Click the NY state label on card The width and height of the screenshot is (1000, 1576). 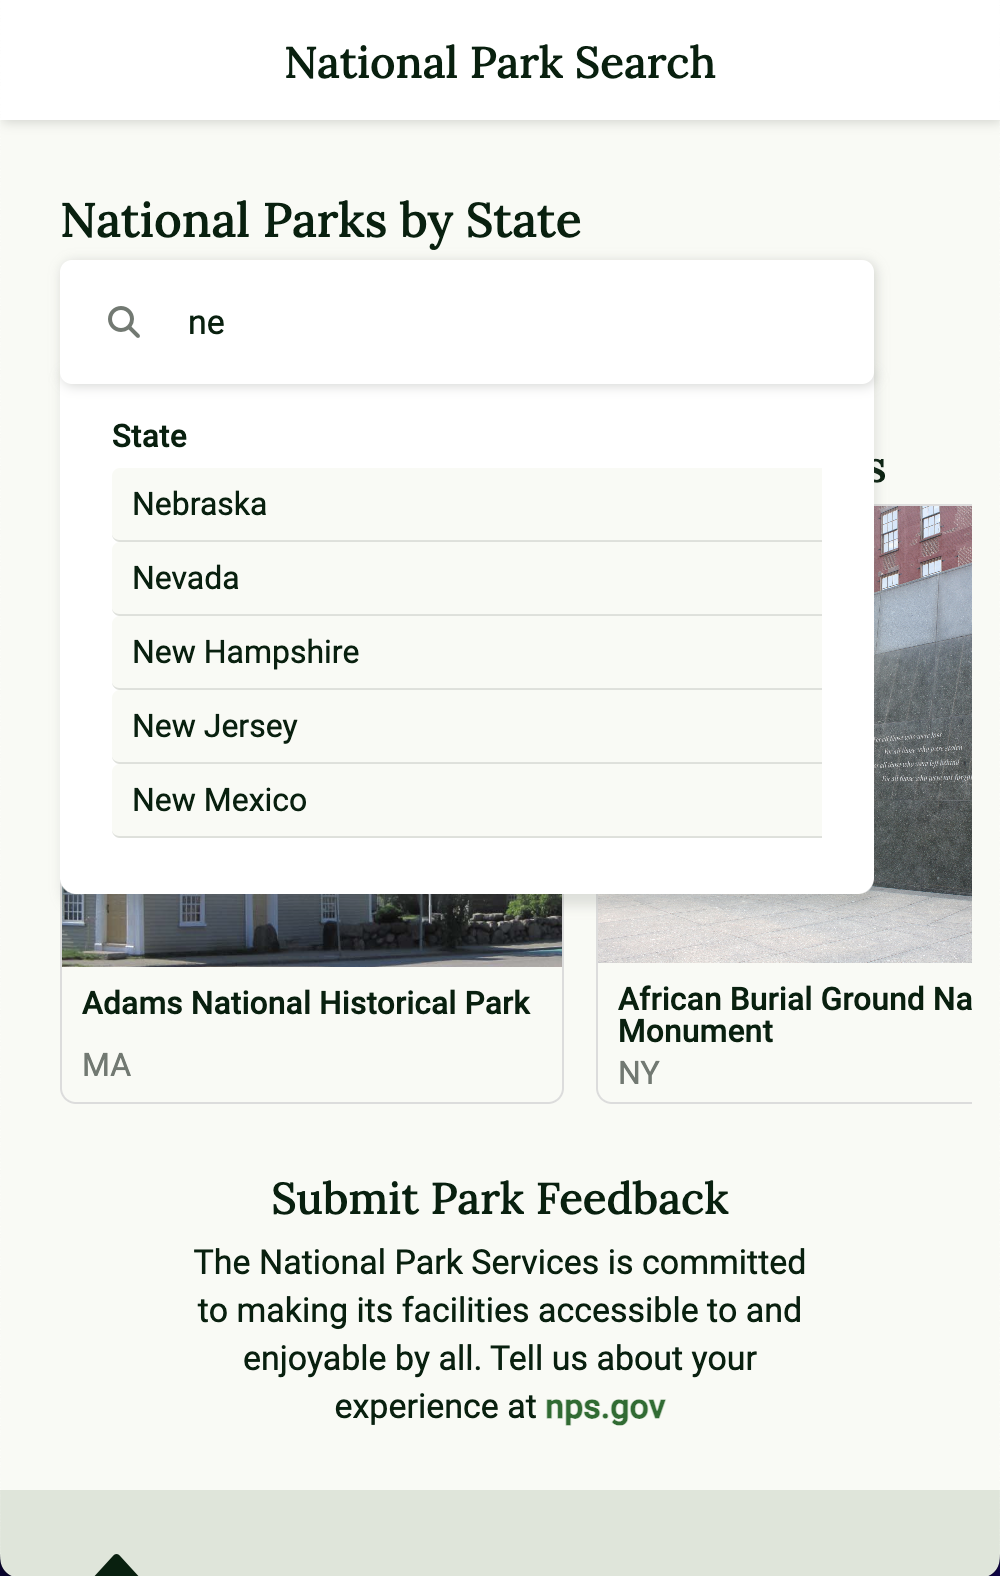pyautogui.click(x=639, y=1073)
